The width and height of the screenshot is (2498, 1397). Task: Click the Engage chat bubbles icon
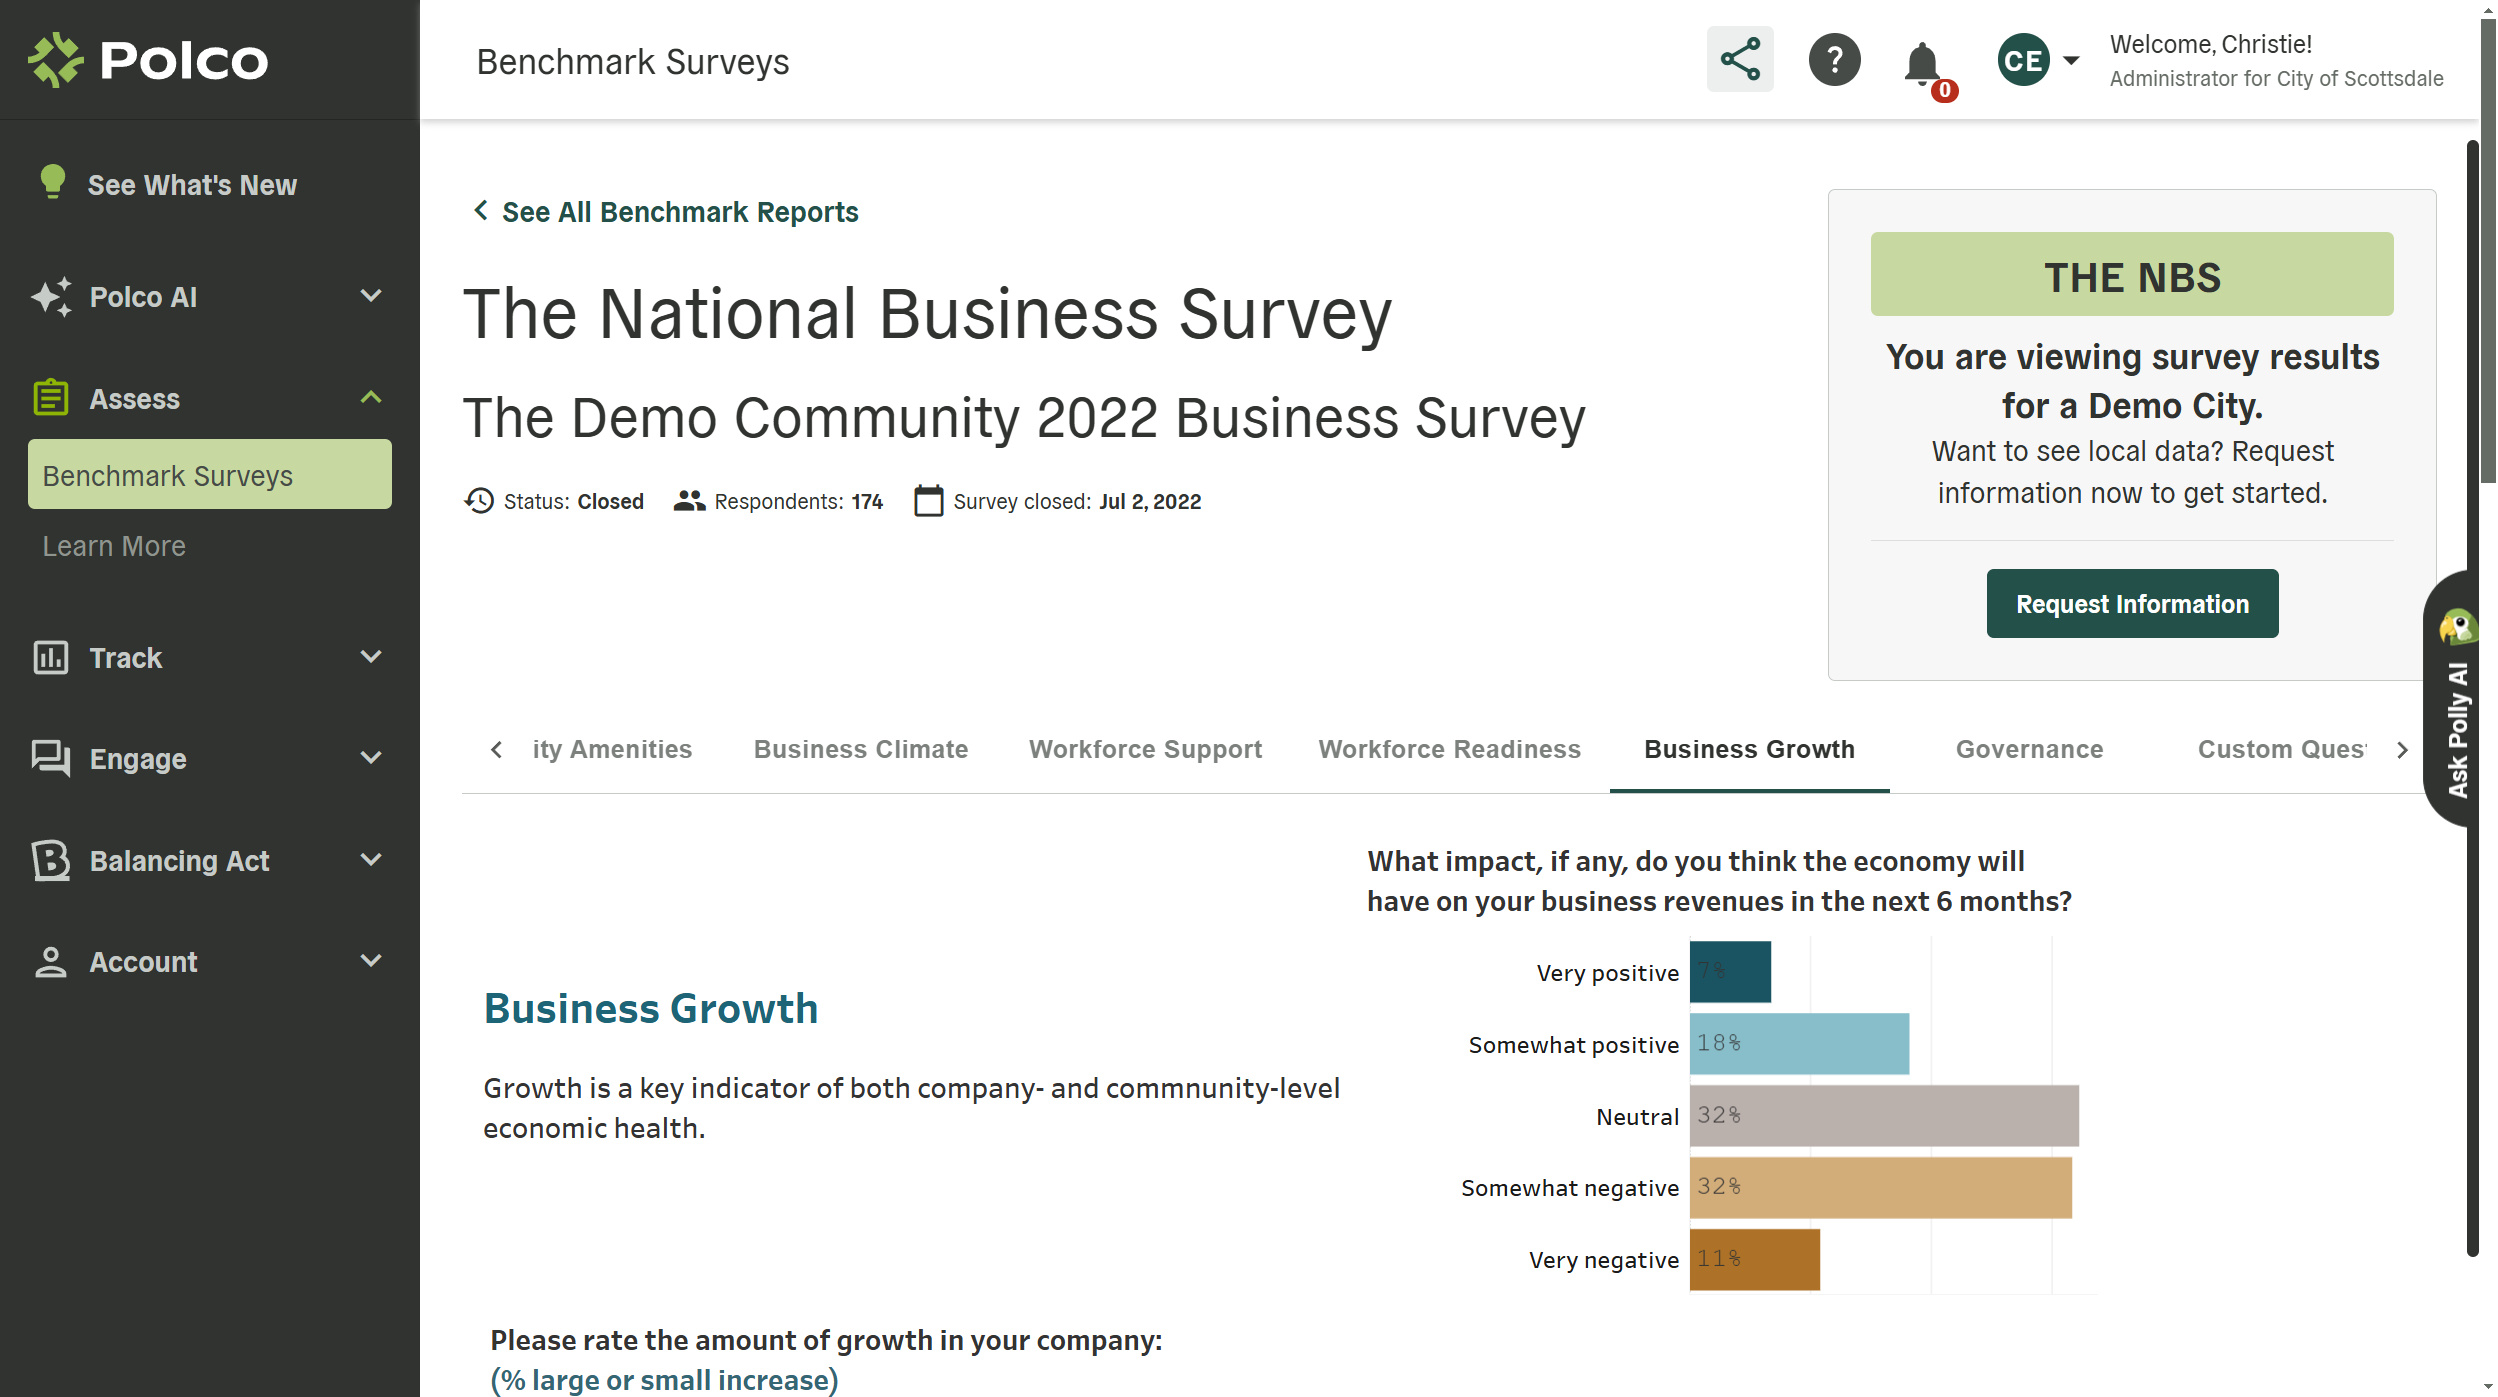point(51,758)
